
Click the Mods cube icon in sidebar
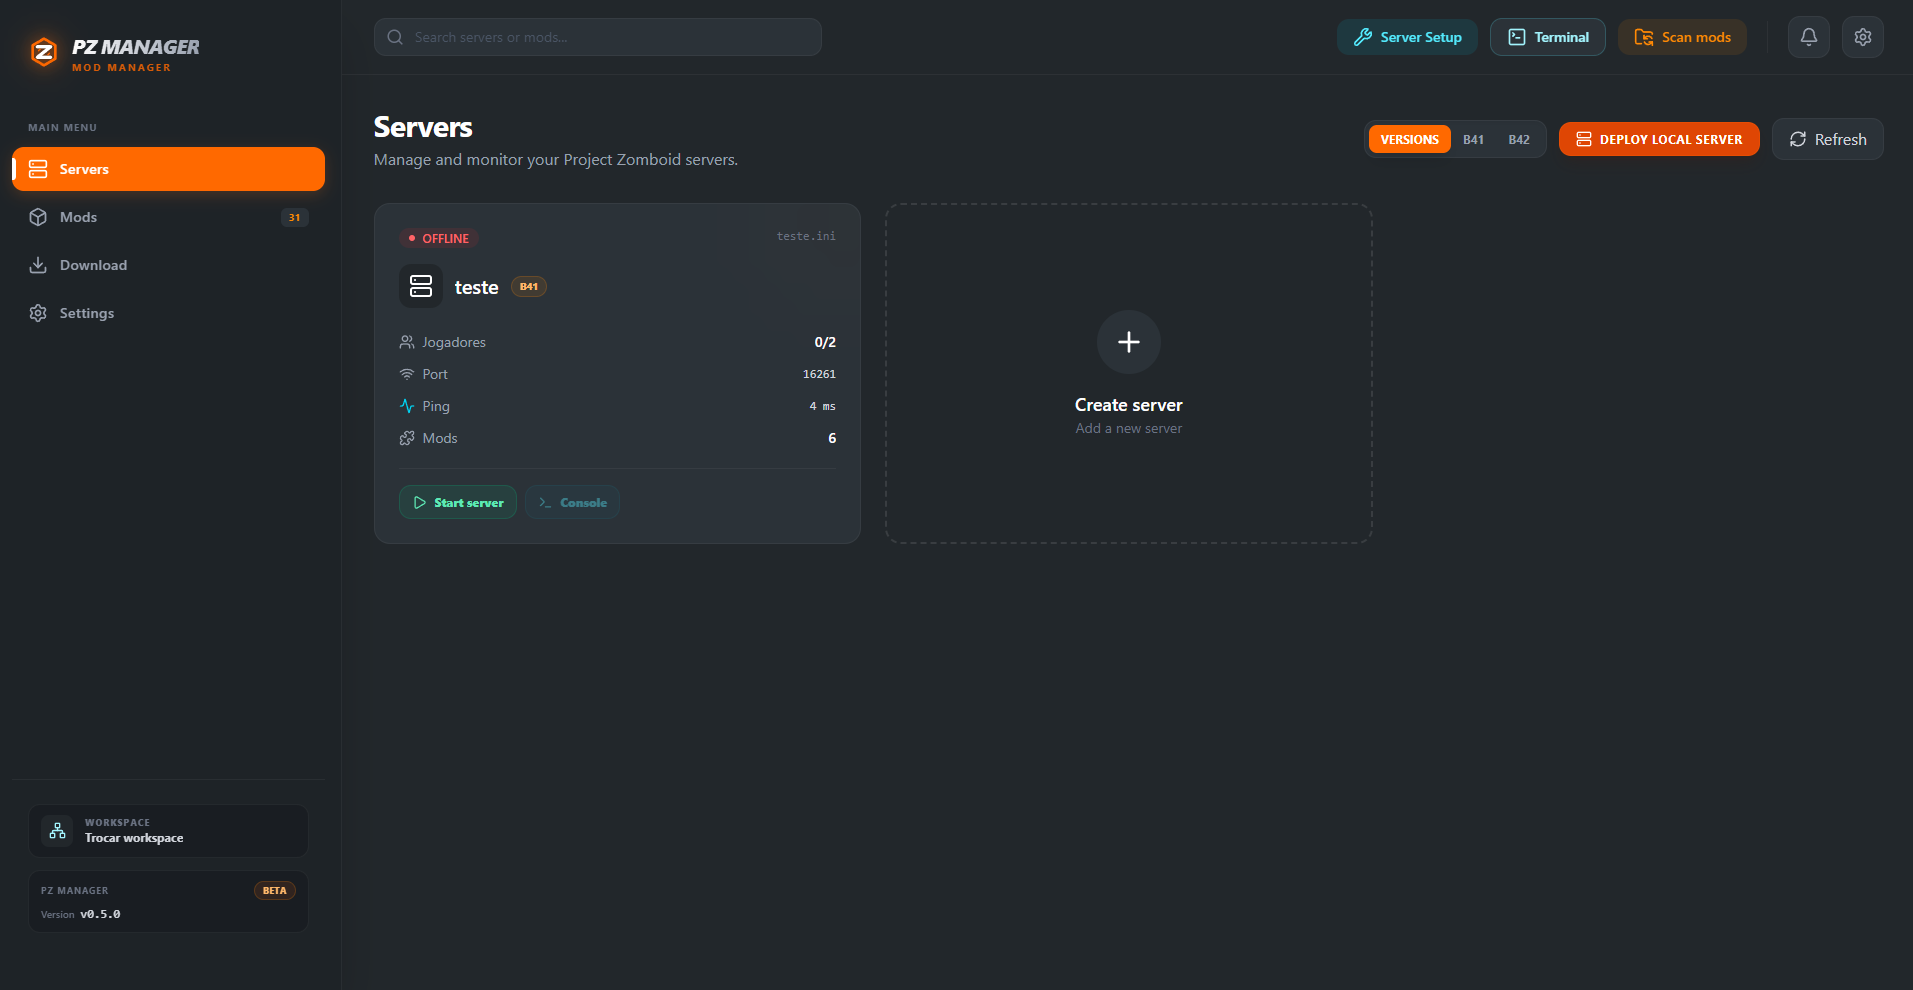click(38, 217)
